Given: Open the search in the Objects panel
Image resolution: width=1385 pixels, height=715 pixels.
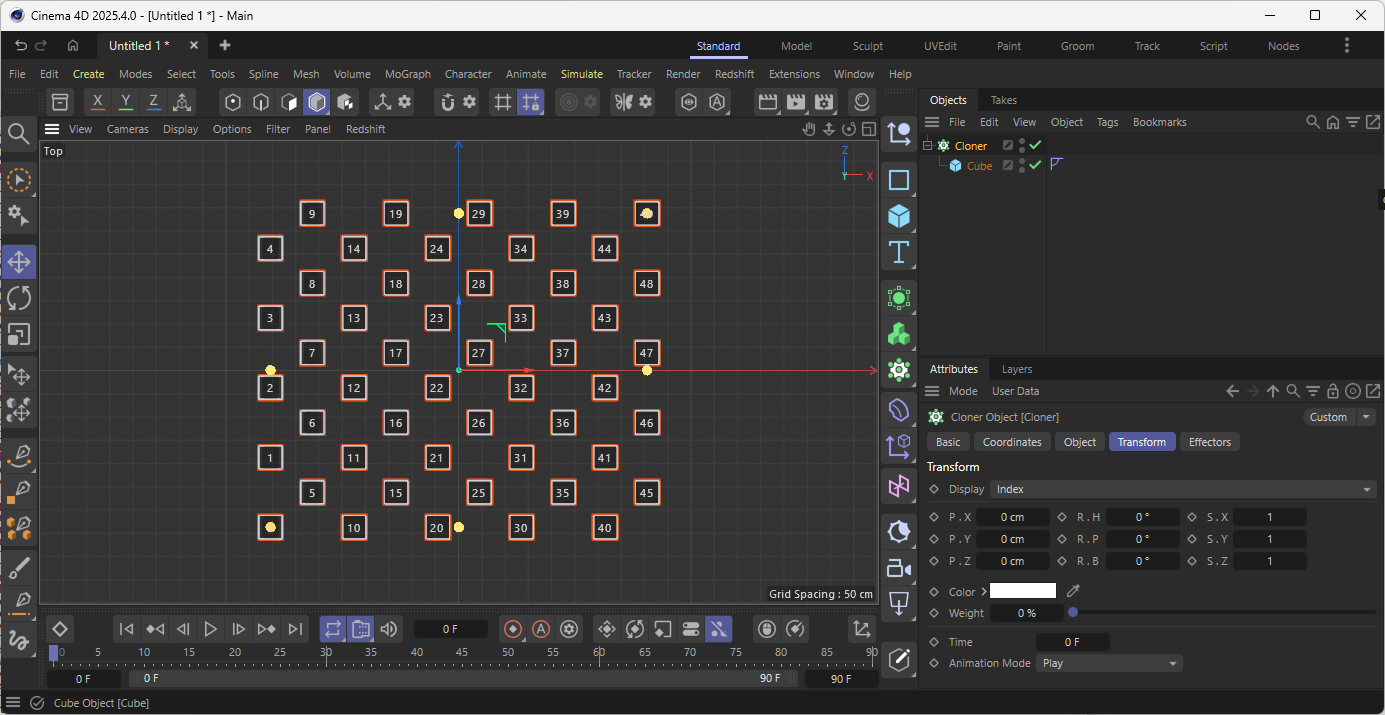Looking at the screenshot, I should (1313, 121).
